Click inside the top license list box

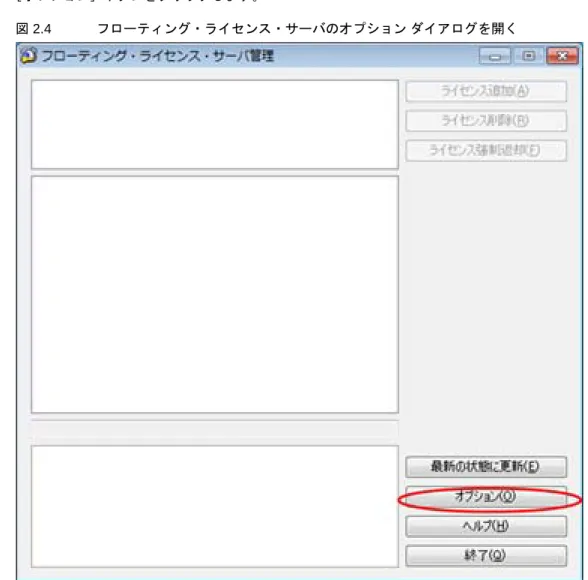[215, 124]
